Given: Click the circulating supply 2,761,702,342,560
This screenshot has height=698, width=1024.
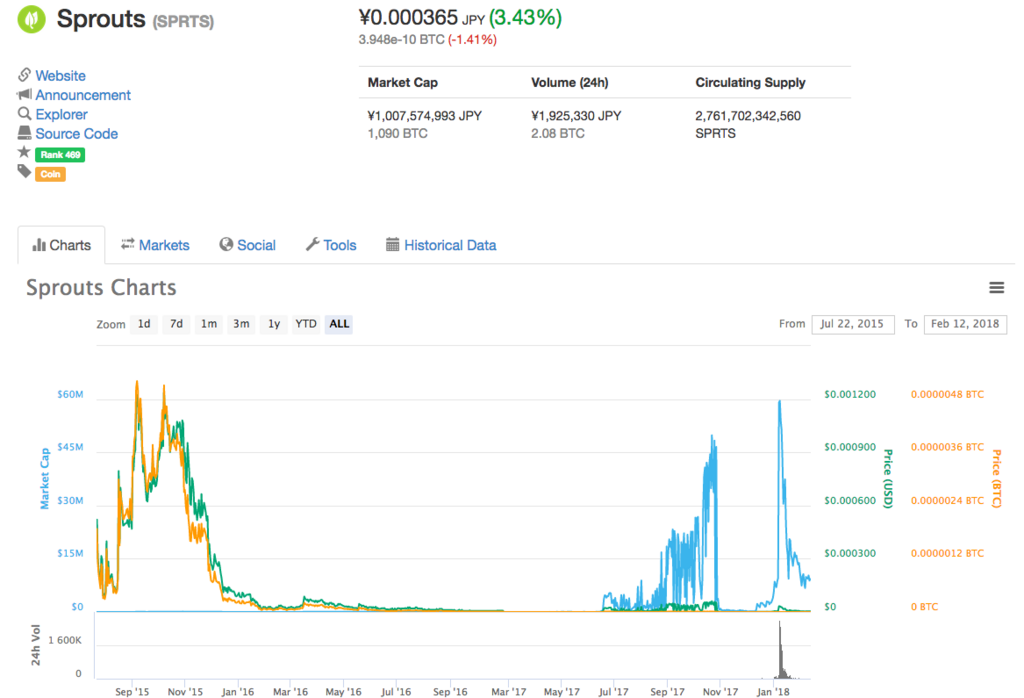Looking at the screenshot, I should (x=748, y=116).
